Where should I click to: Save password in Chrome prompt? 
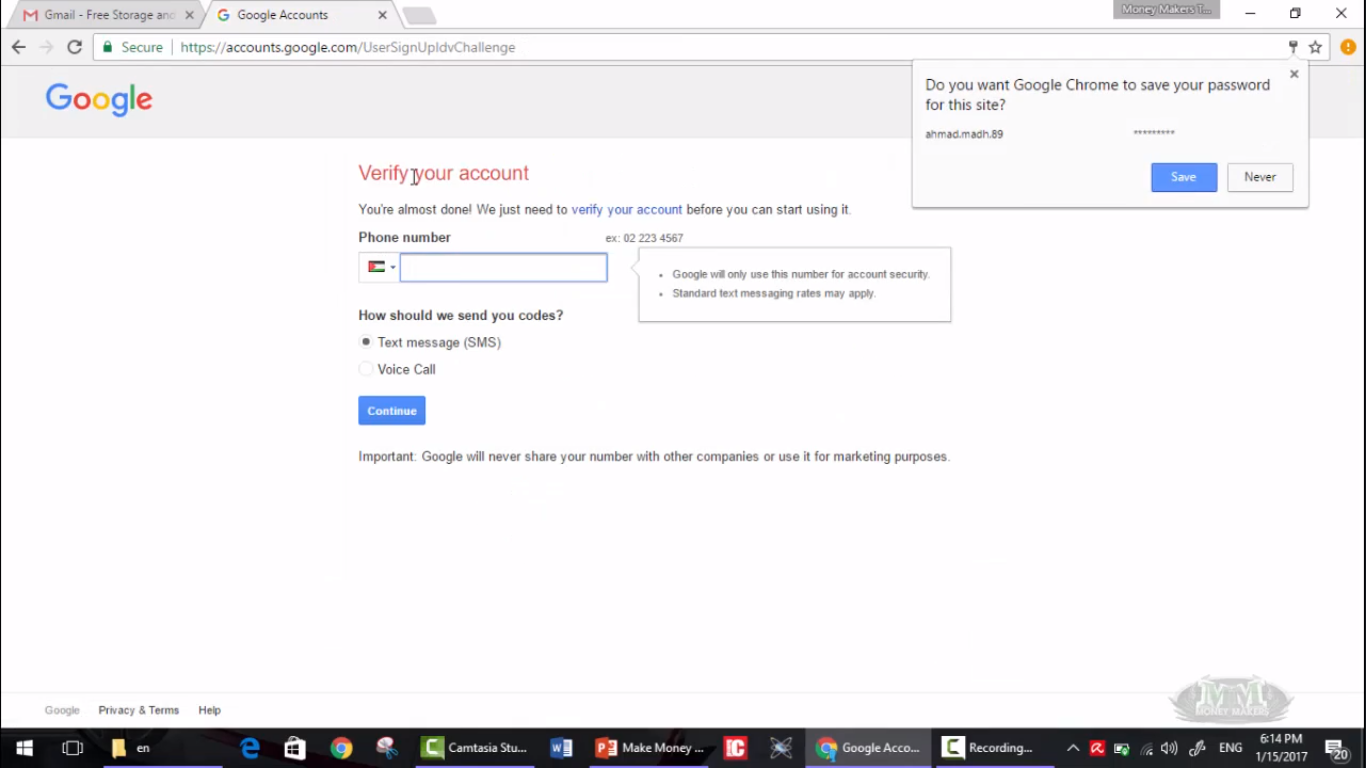(1184, 177)
